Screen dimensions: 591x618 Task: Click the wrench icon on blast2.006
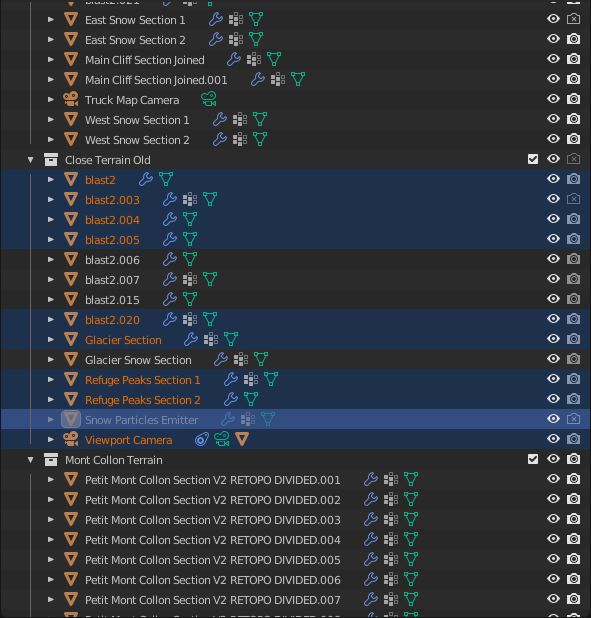click(x=170, y=259)
